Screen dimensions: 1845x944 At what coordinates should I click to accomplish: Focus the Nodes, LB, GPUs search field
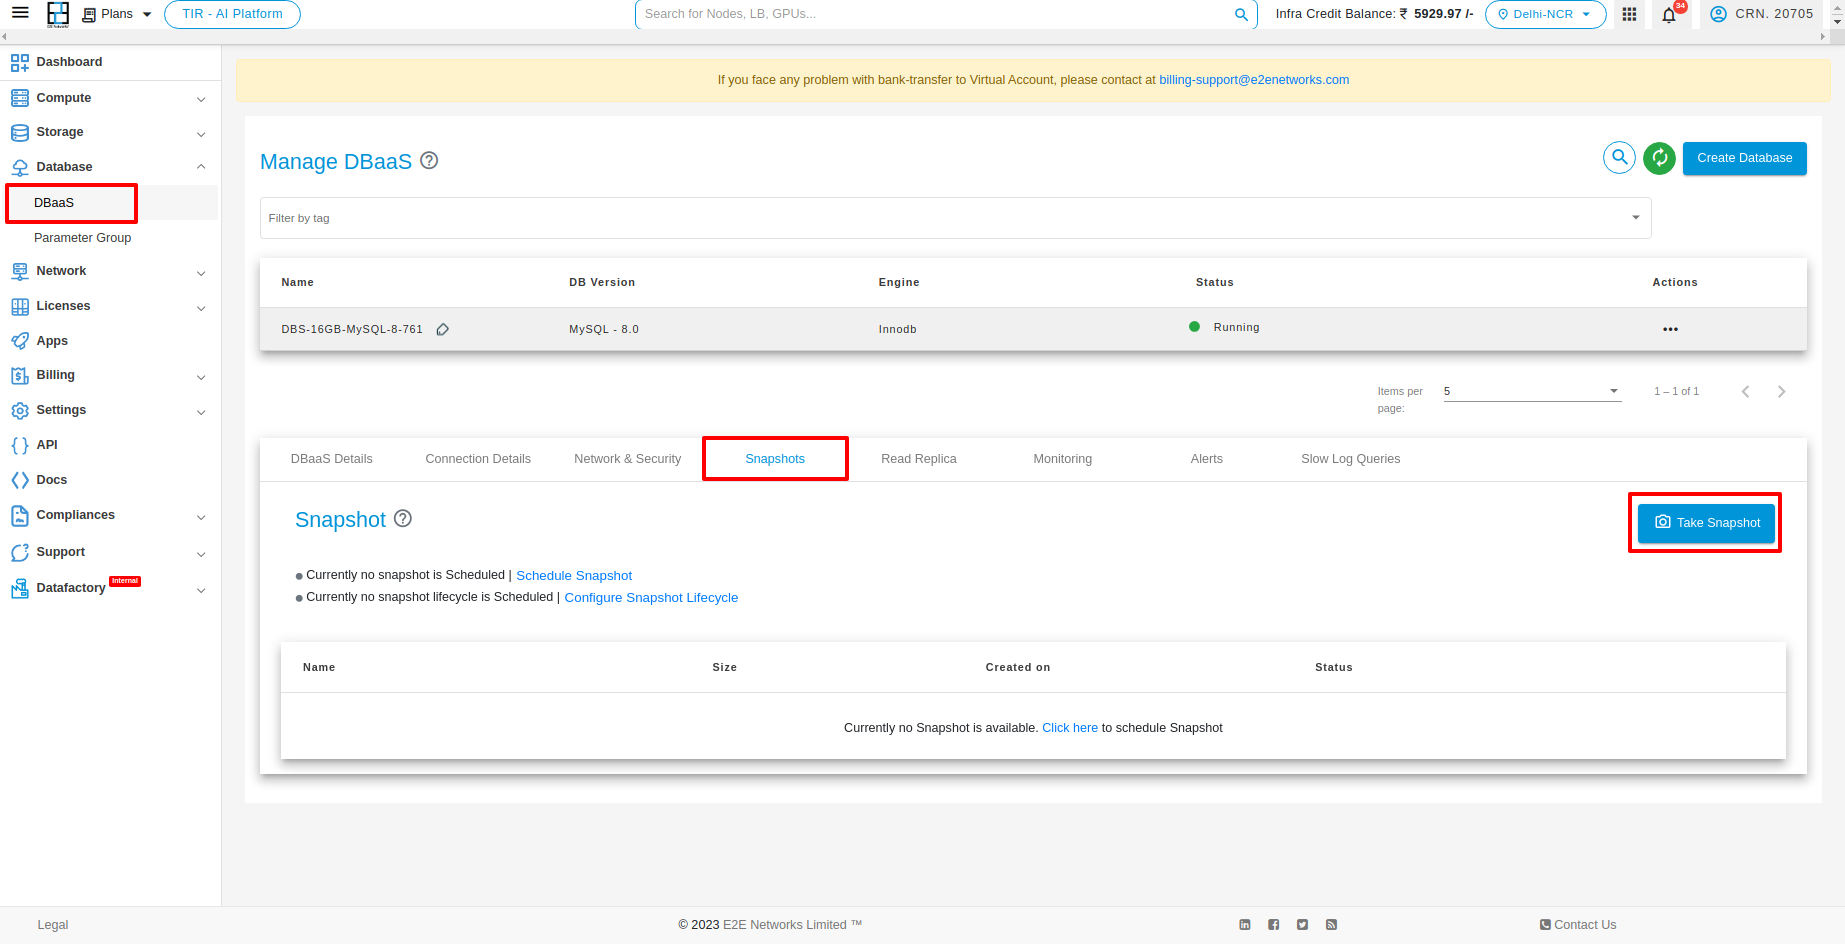[935, 14]
